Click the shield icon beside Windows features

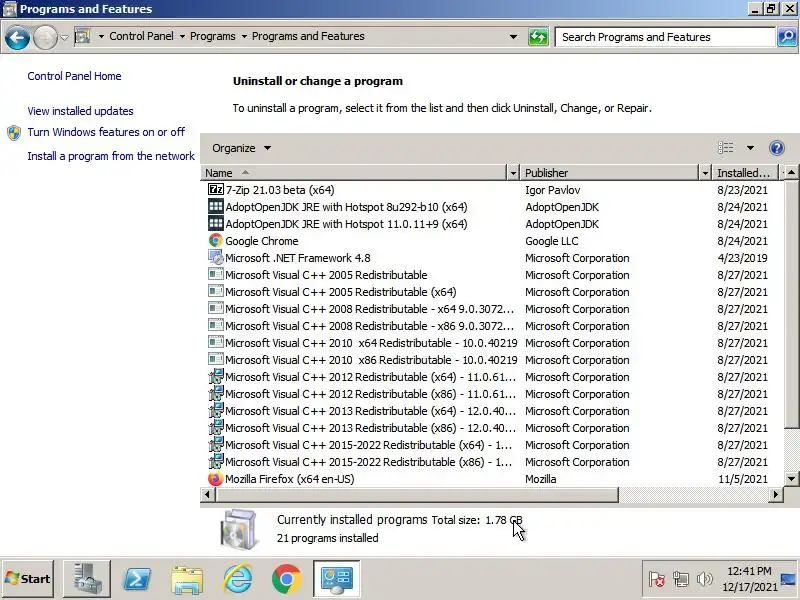[14, 133]
